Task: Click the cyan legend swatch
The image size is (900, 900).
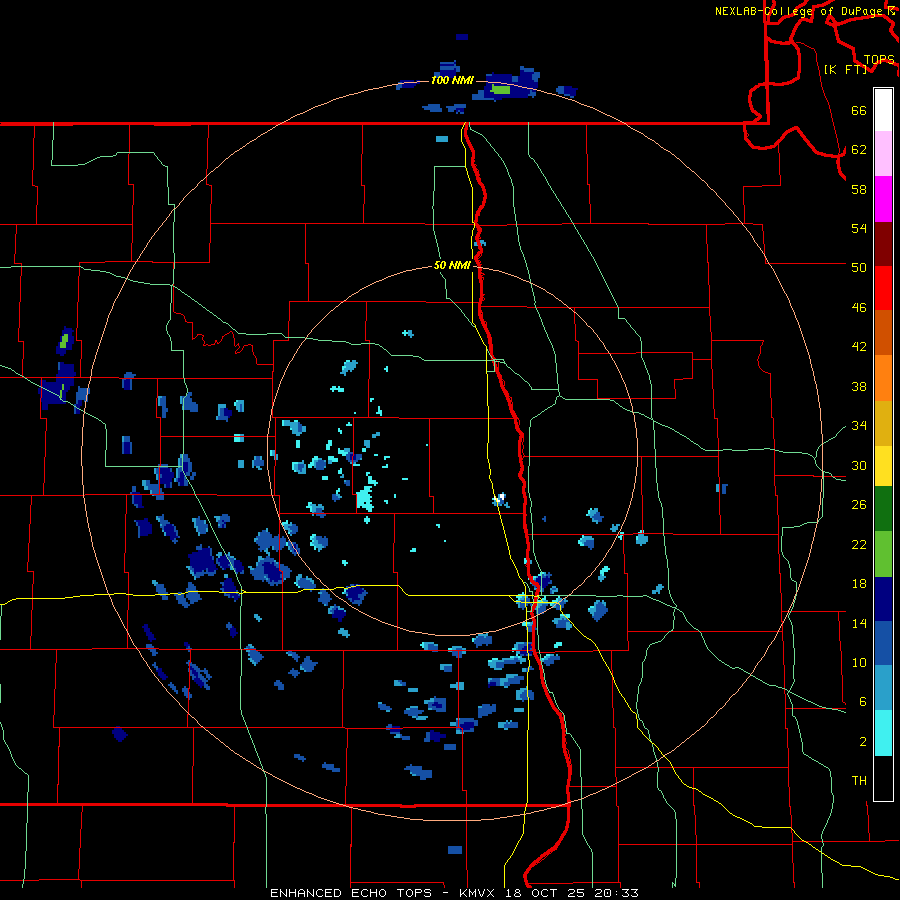Action: tap(883, 733)
